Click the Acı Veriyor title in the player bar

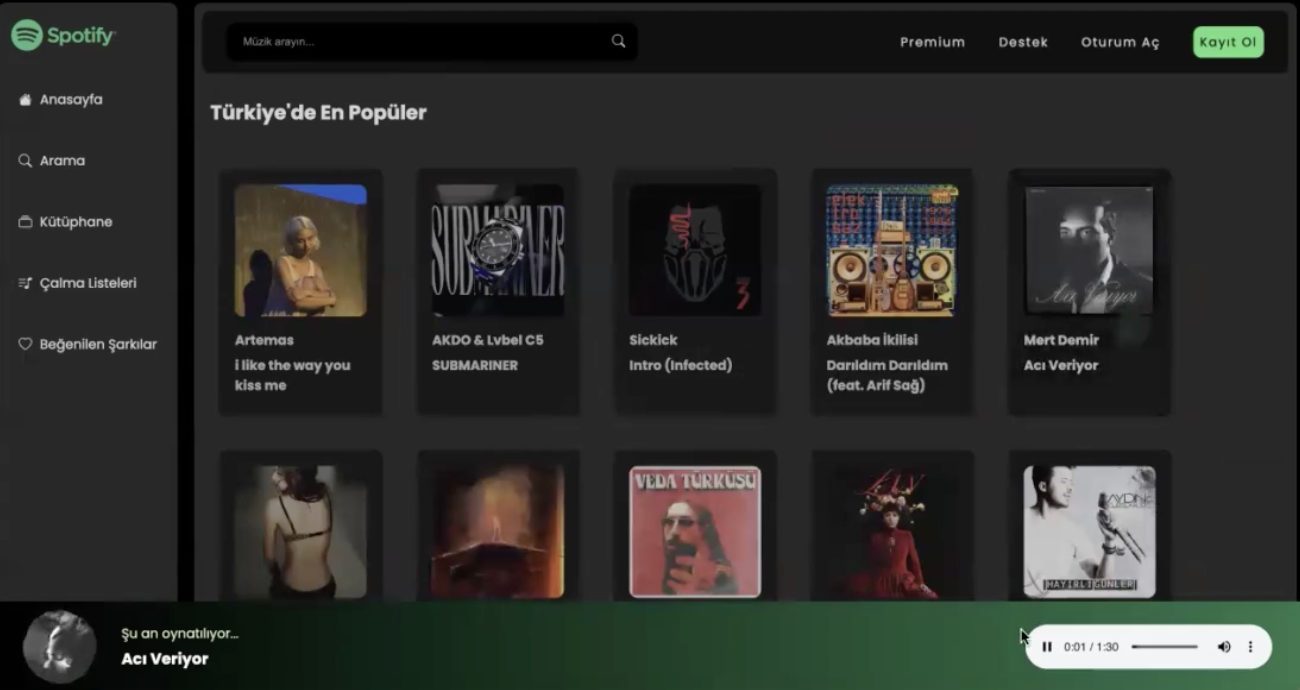pyautogui.click(x=165, y=659)
